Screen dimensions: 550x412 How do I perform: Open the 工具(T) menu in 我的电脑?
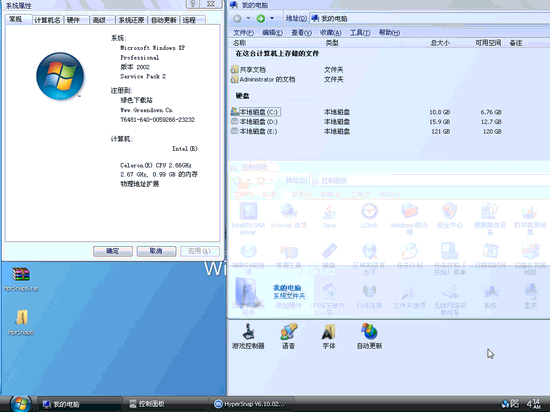(x=360, y=33)
